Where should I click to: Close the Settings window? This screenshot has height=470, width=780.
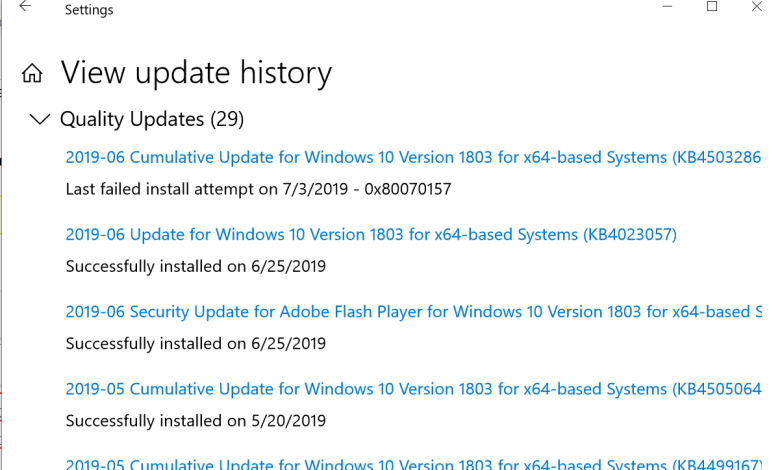pyautogui.click(x=757, y=6)
